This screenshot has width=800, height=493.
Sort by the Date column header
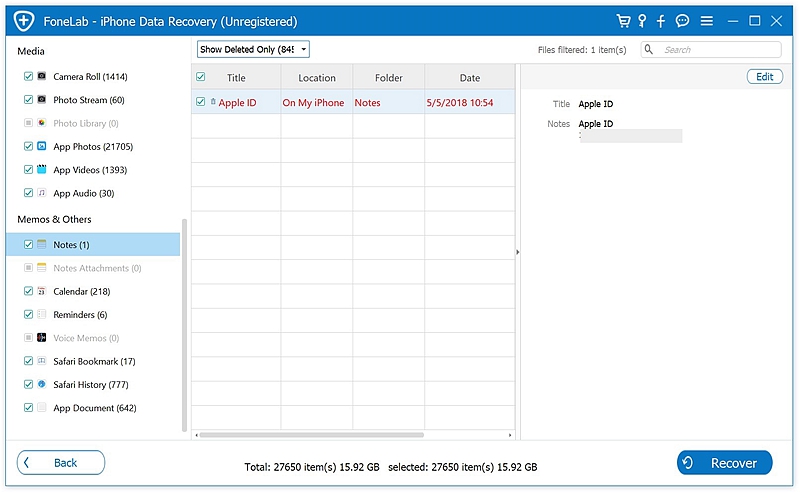[x=469, y=78]
